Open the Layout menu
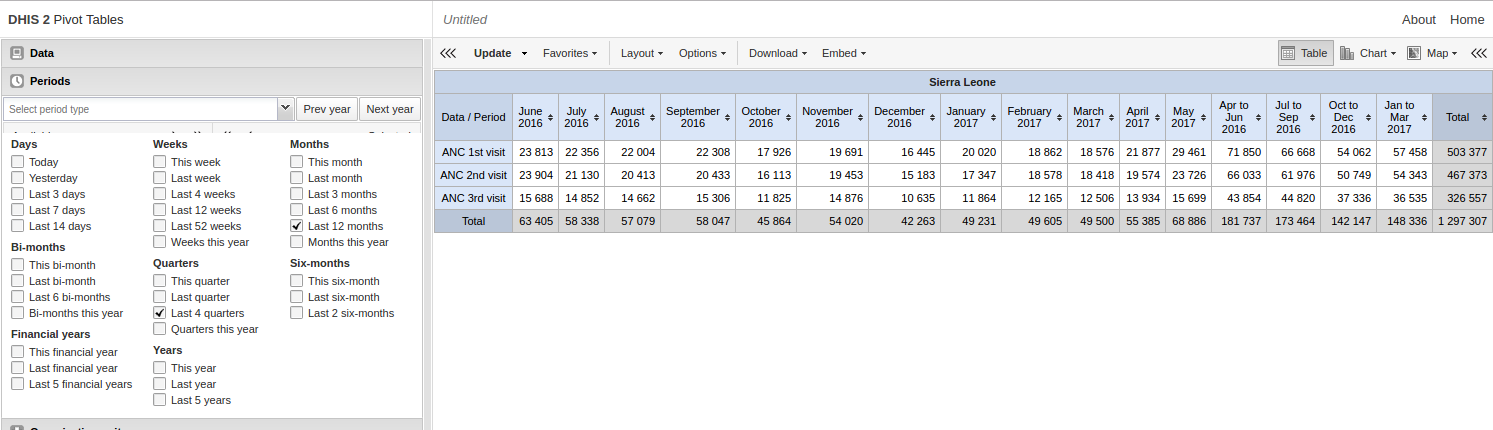 pyautogui.click(x=641, y=53)
